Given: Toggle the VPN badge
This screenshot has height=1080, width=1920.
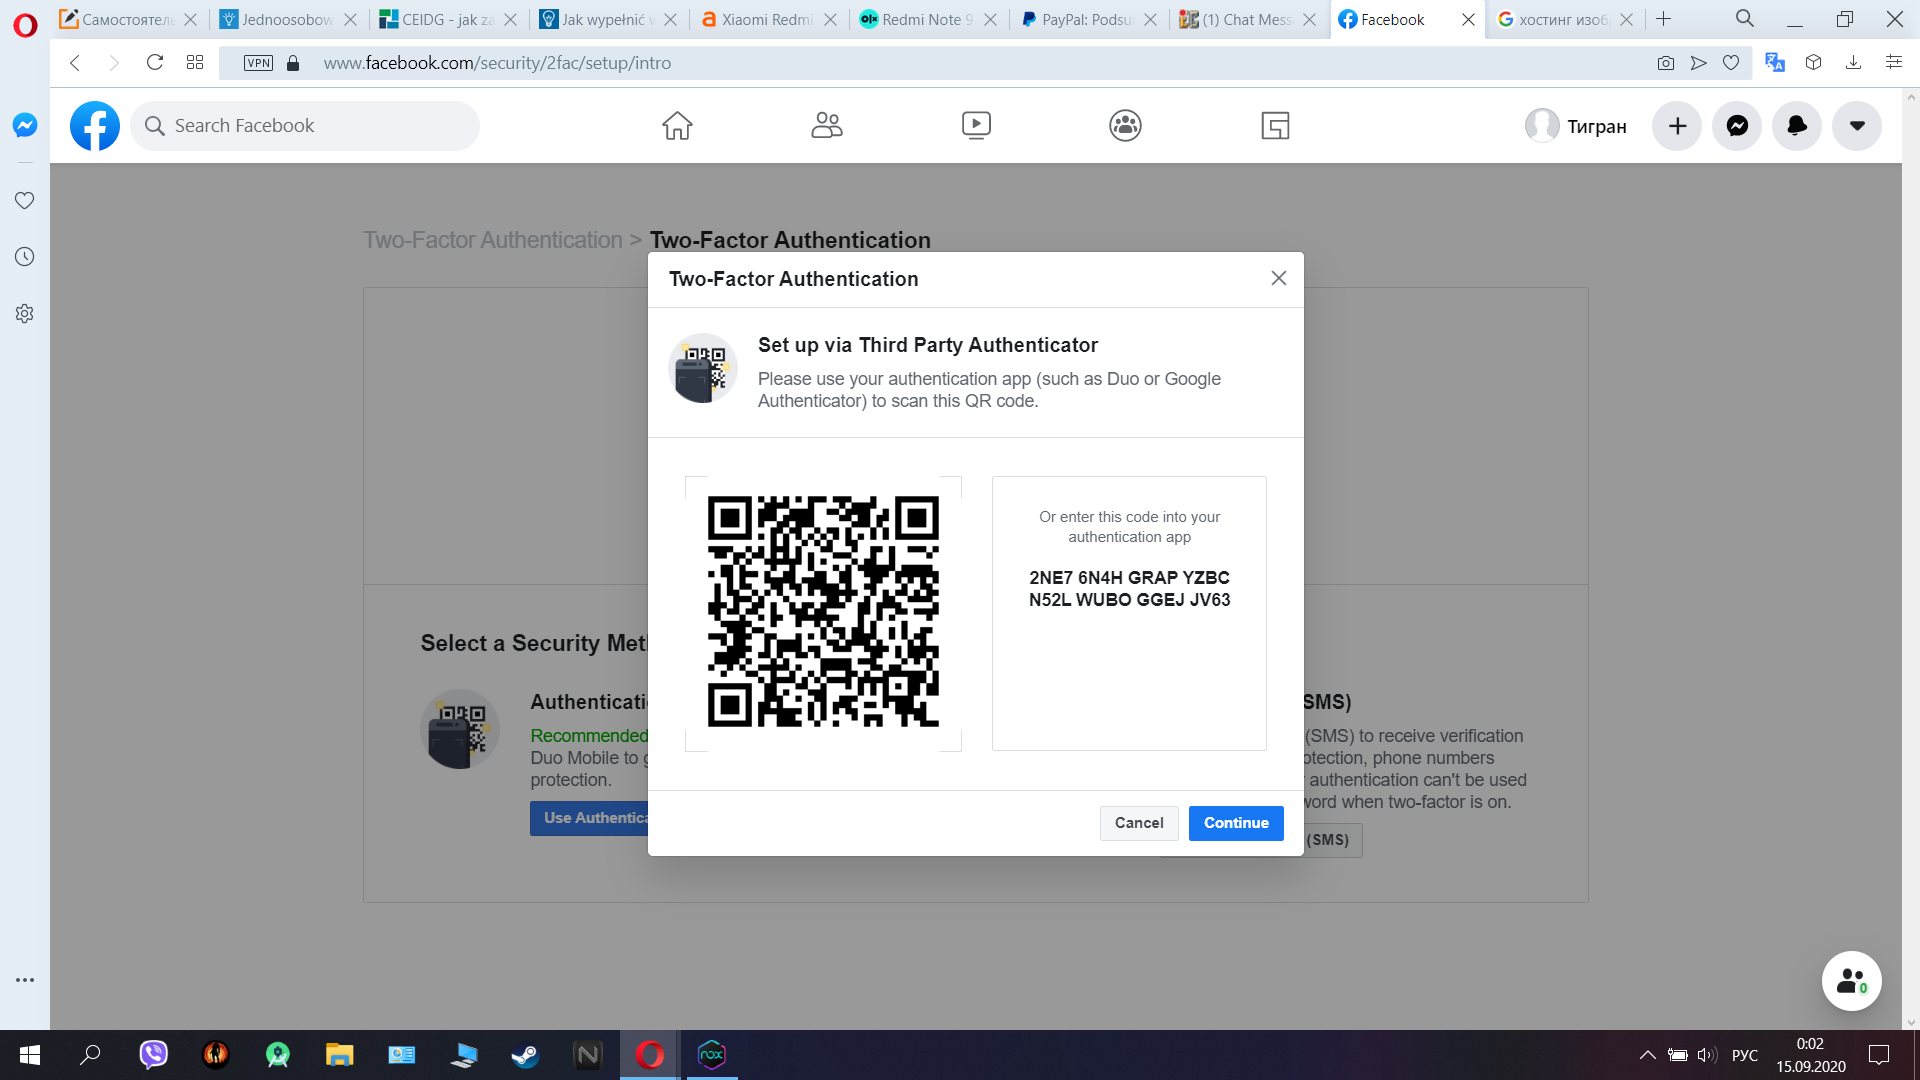Looking at the screenshot, I should pos(259,63).
